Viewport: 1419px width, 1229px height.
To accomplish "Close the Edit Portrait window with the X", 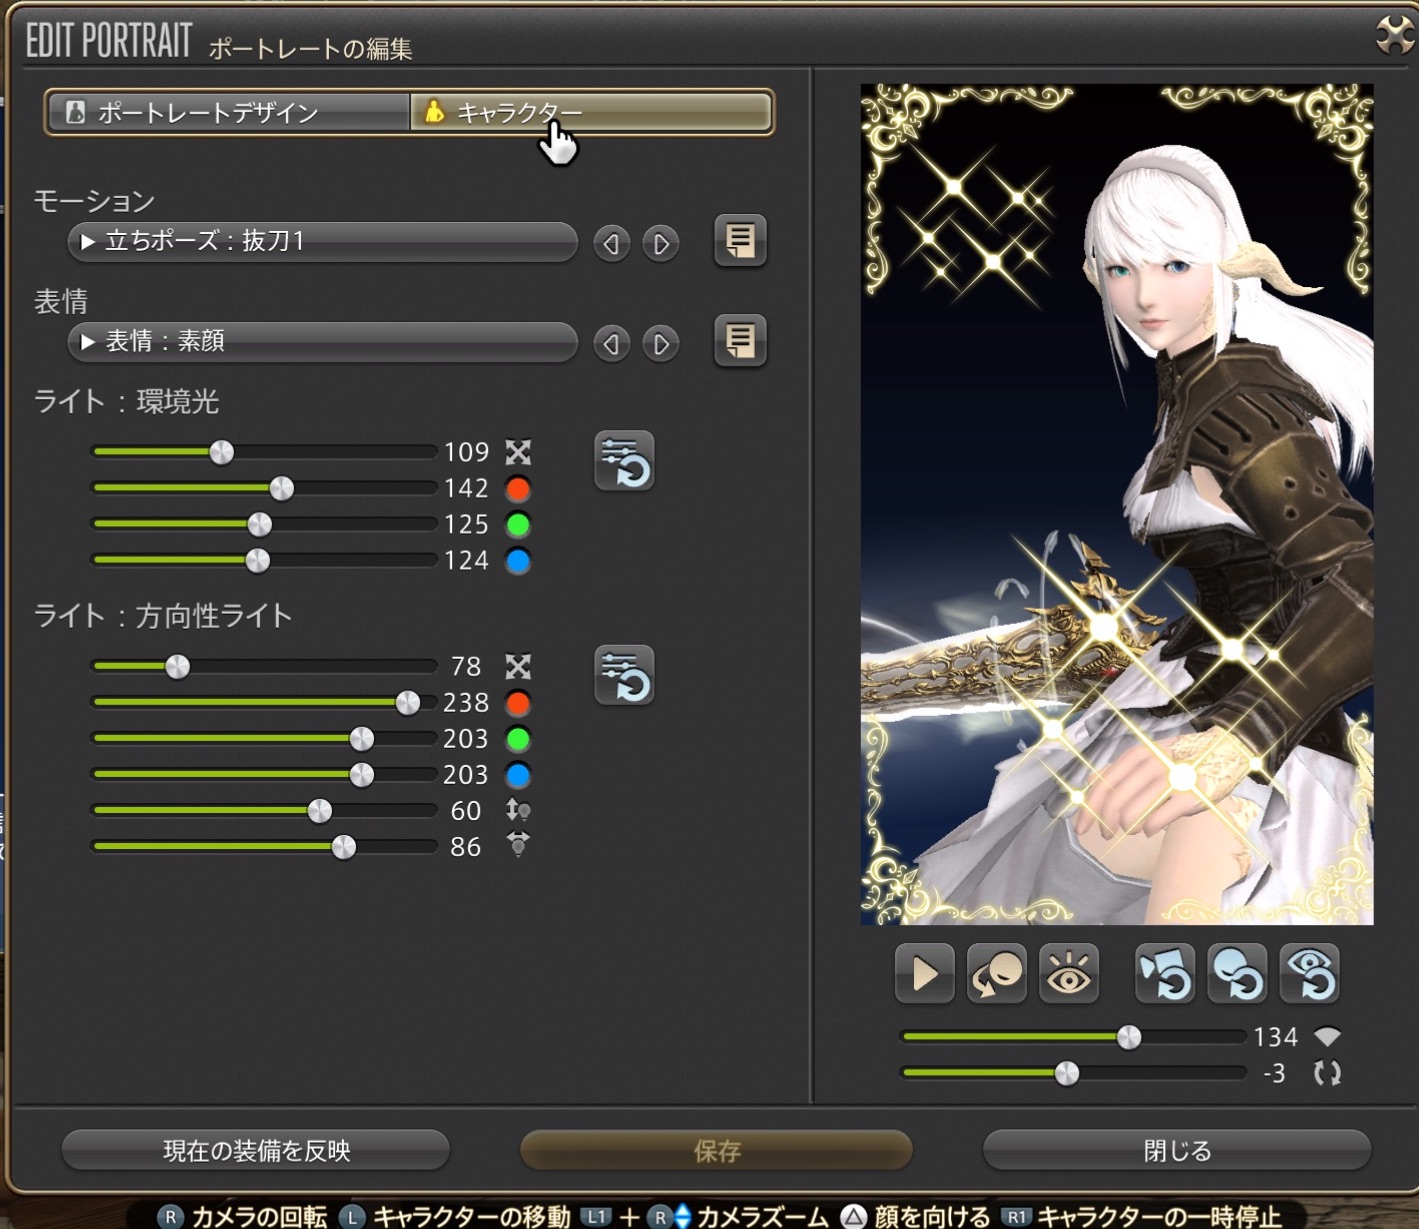I will point(1394,36).
